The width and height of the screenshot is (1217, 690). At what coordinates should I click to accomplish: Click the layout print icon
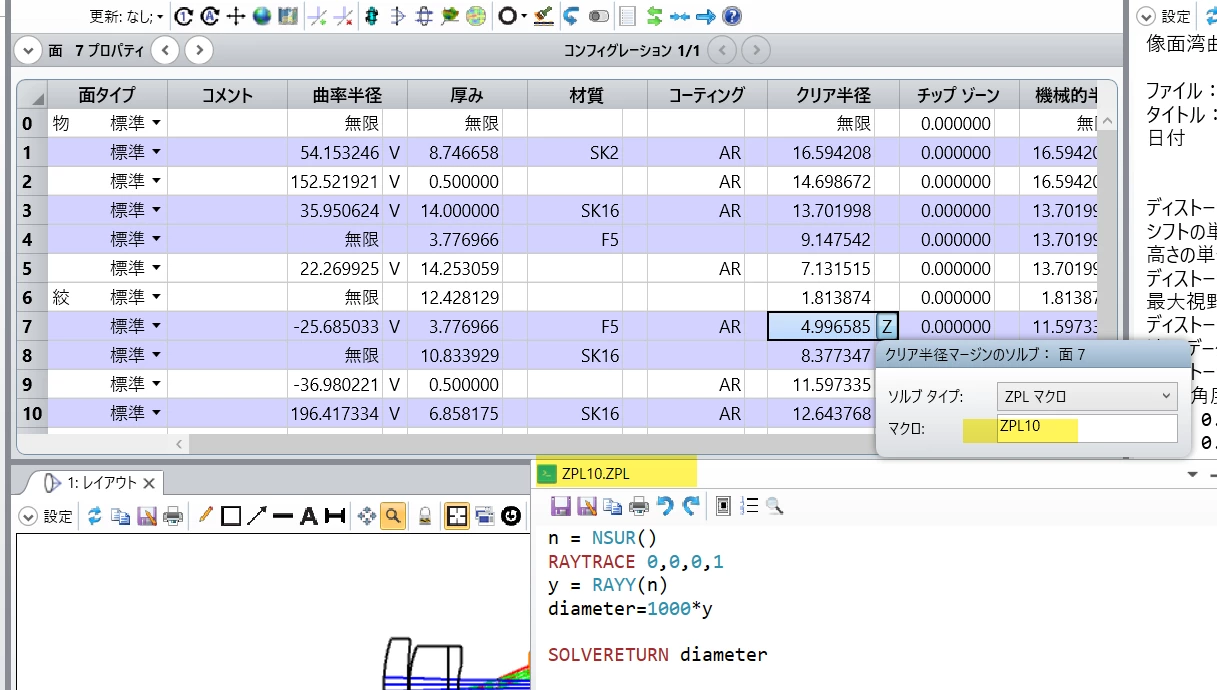(x=173, y=516)
